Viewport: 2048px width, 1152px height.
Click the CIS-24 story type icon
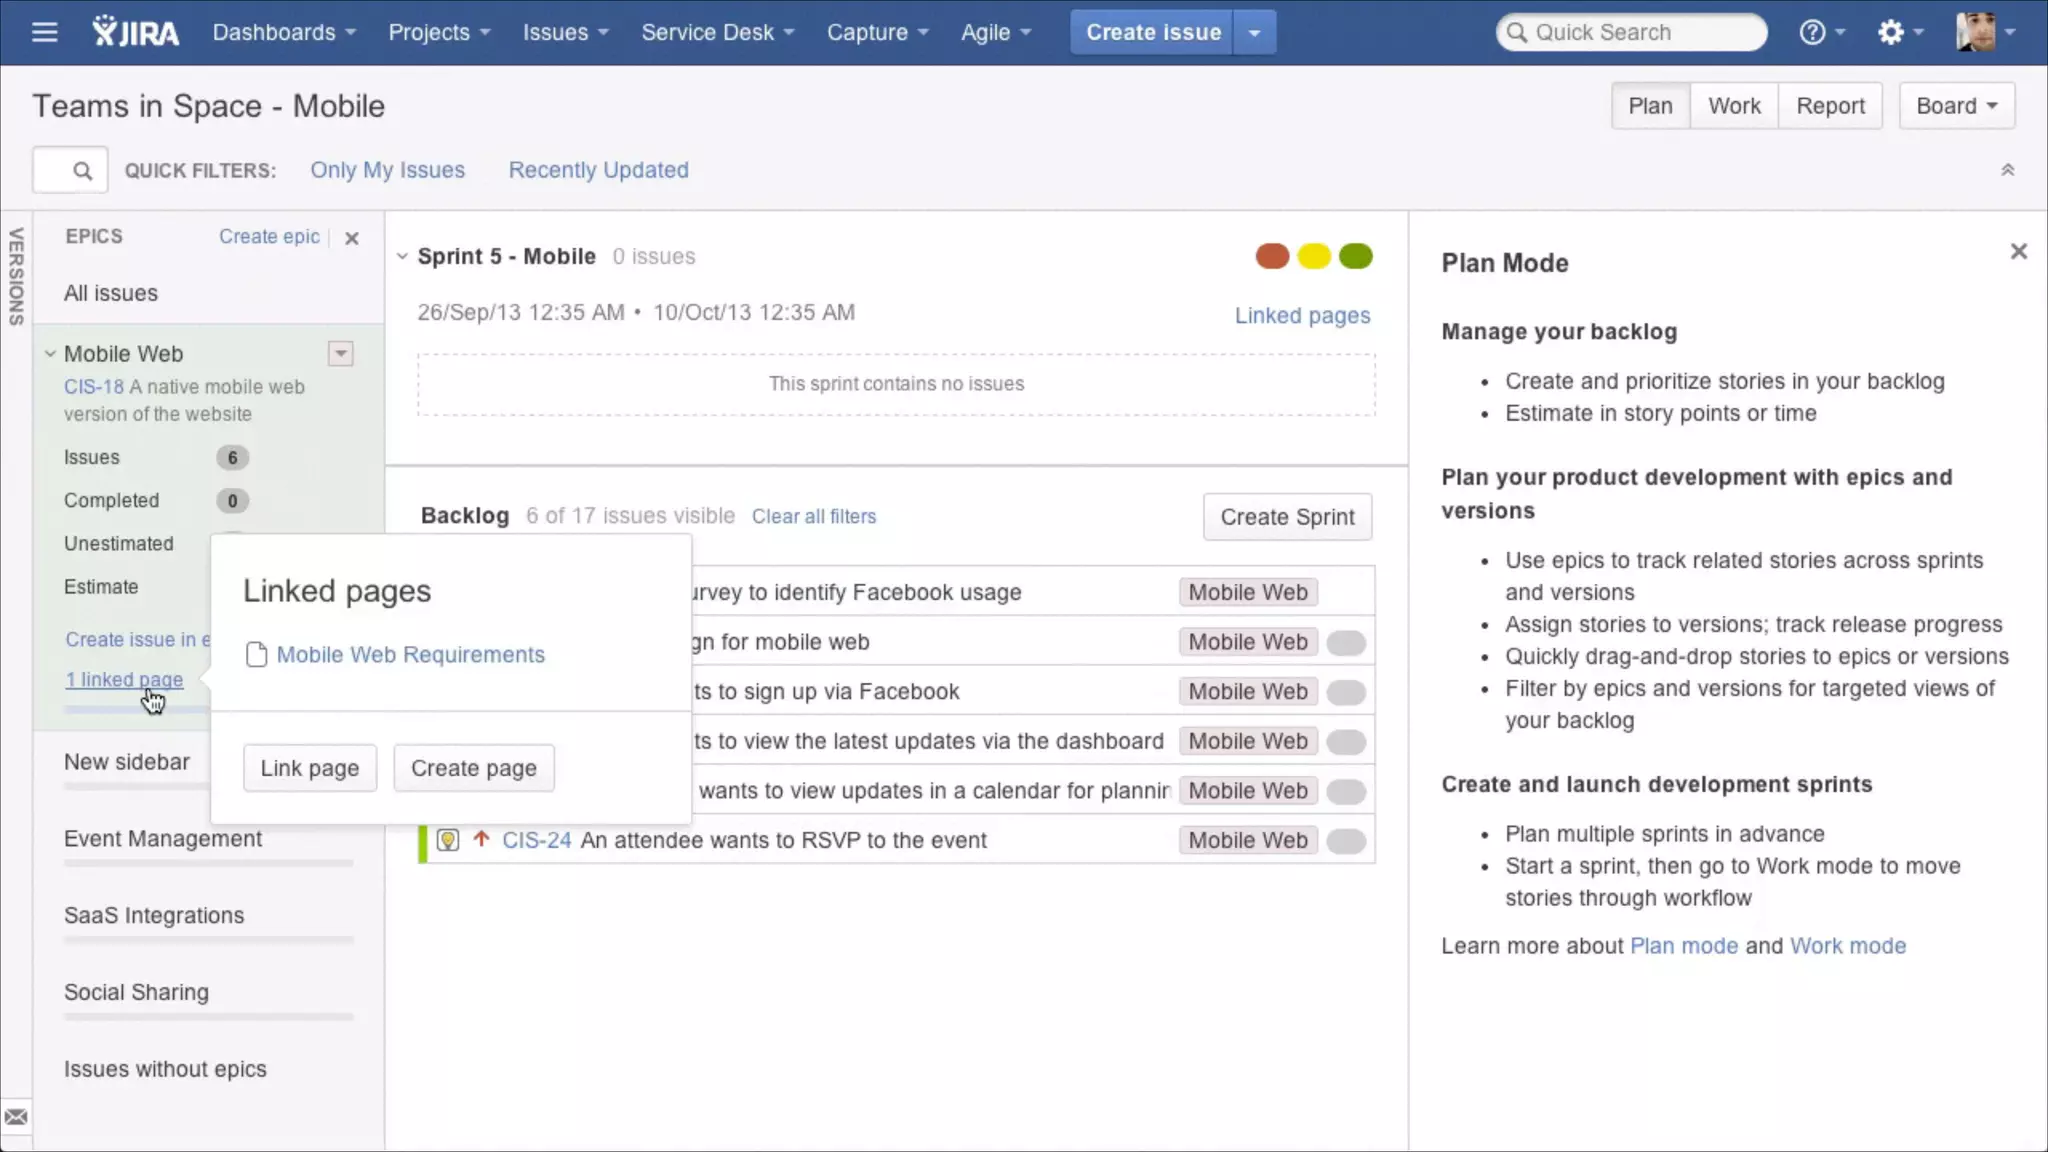448,840
